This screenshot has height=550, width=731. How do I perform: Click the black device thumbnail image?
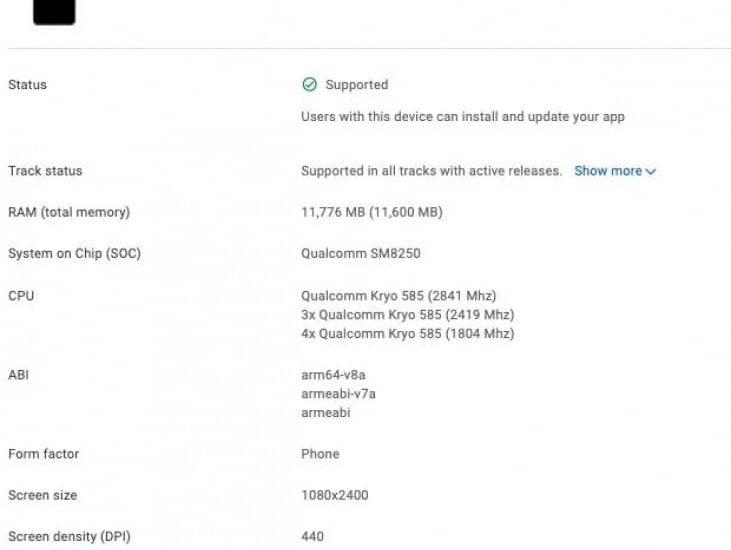[54, 10]
